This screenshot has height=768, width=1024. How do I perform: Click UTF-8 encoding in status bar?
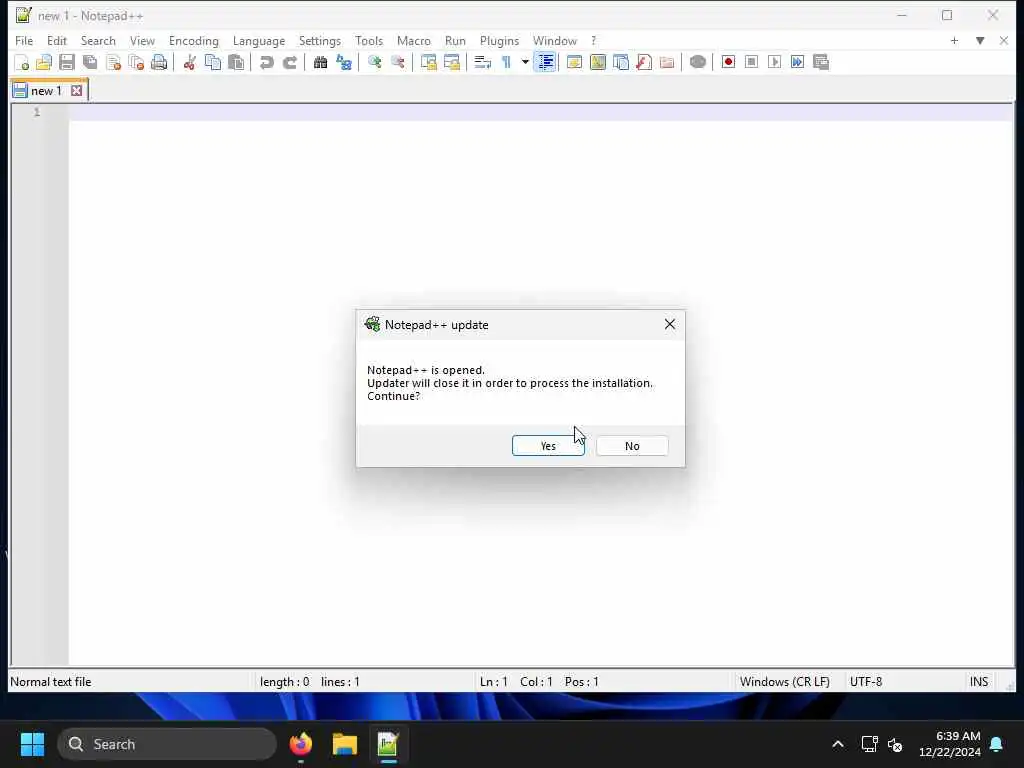(866, 681)
